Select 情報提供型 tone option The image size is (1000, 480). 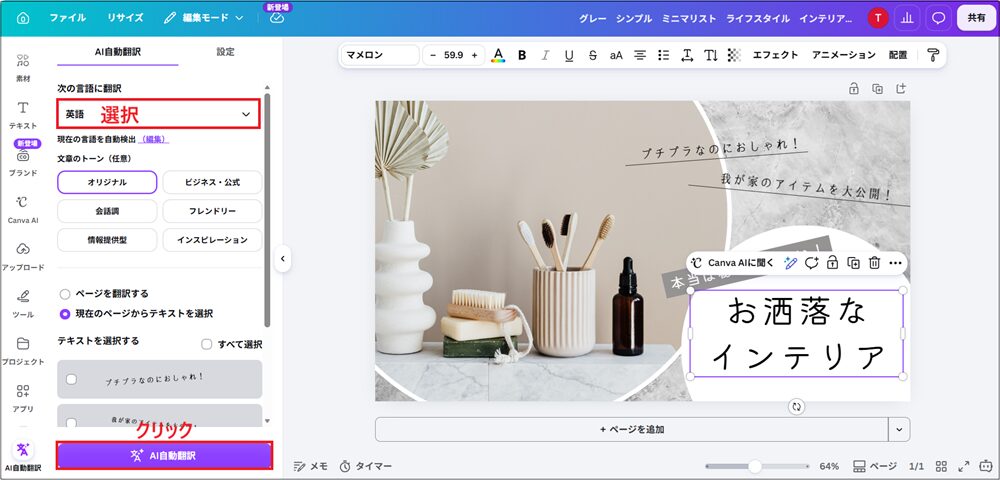[x=107, y=240]
